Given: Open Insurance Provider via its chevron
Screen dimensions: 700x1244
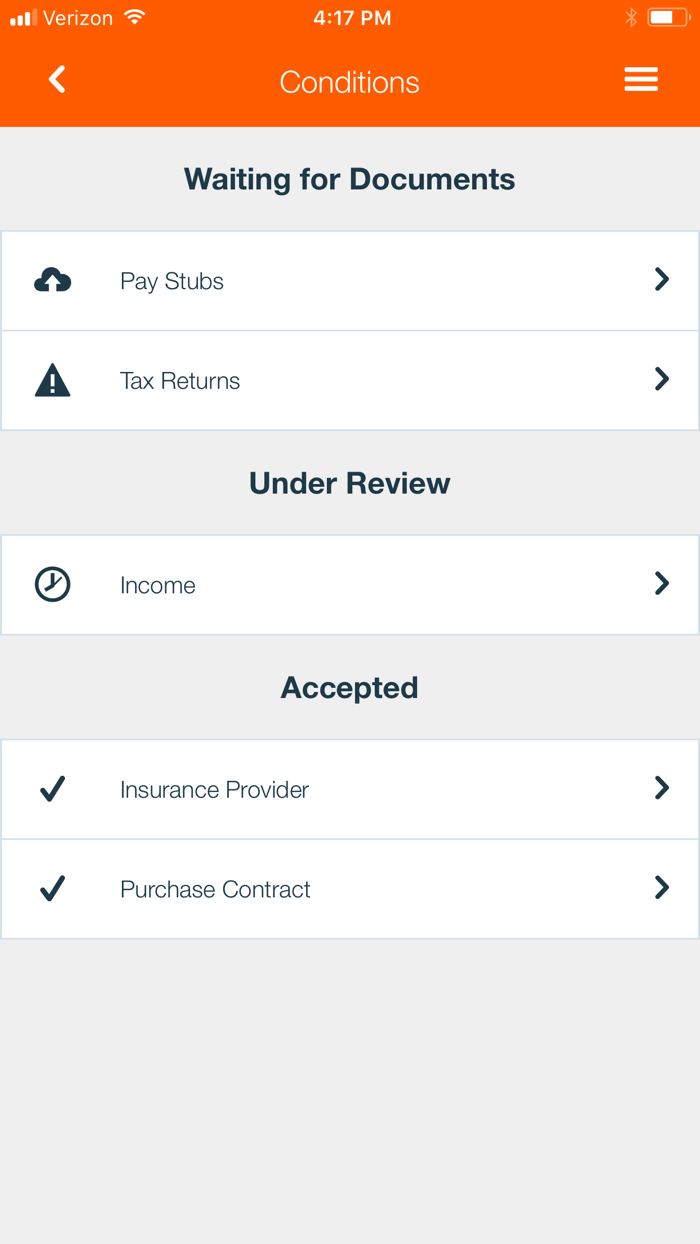Looking at the screenshot, I should [x=661, y=788].
